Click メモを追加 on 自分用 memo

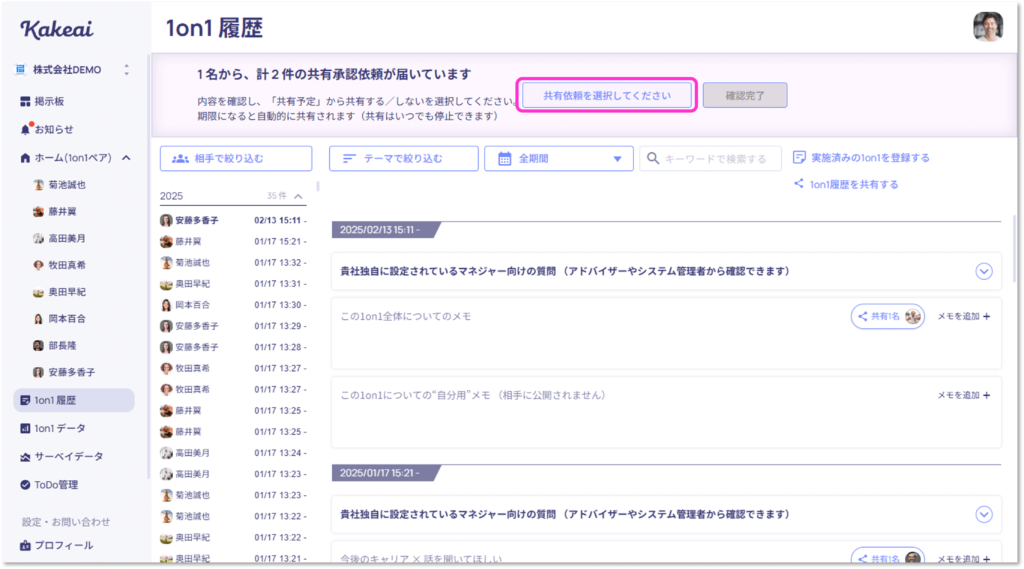tap(964, 395)
